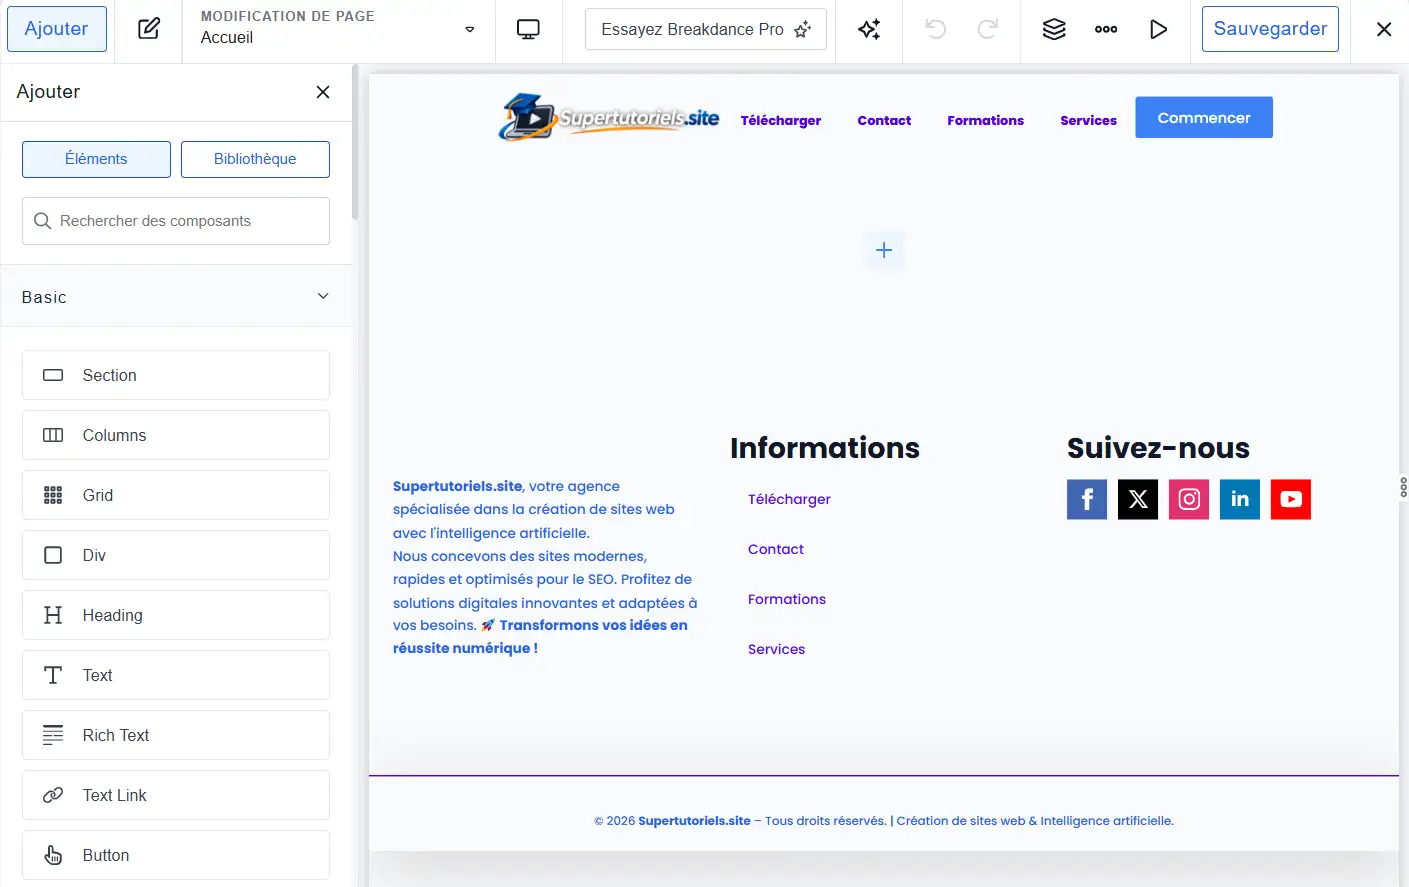Select the Suivez-nous heading
The image size is (1409, 887).
tap(1158, 448)
